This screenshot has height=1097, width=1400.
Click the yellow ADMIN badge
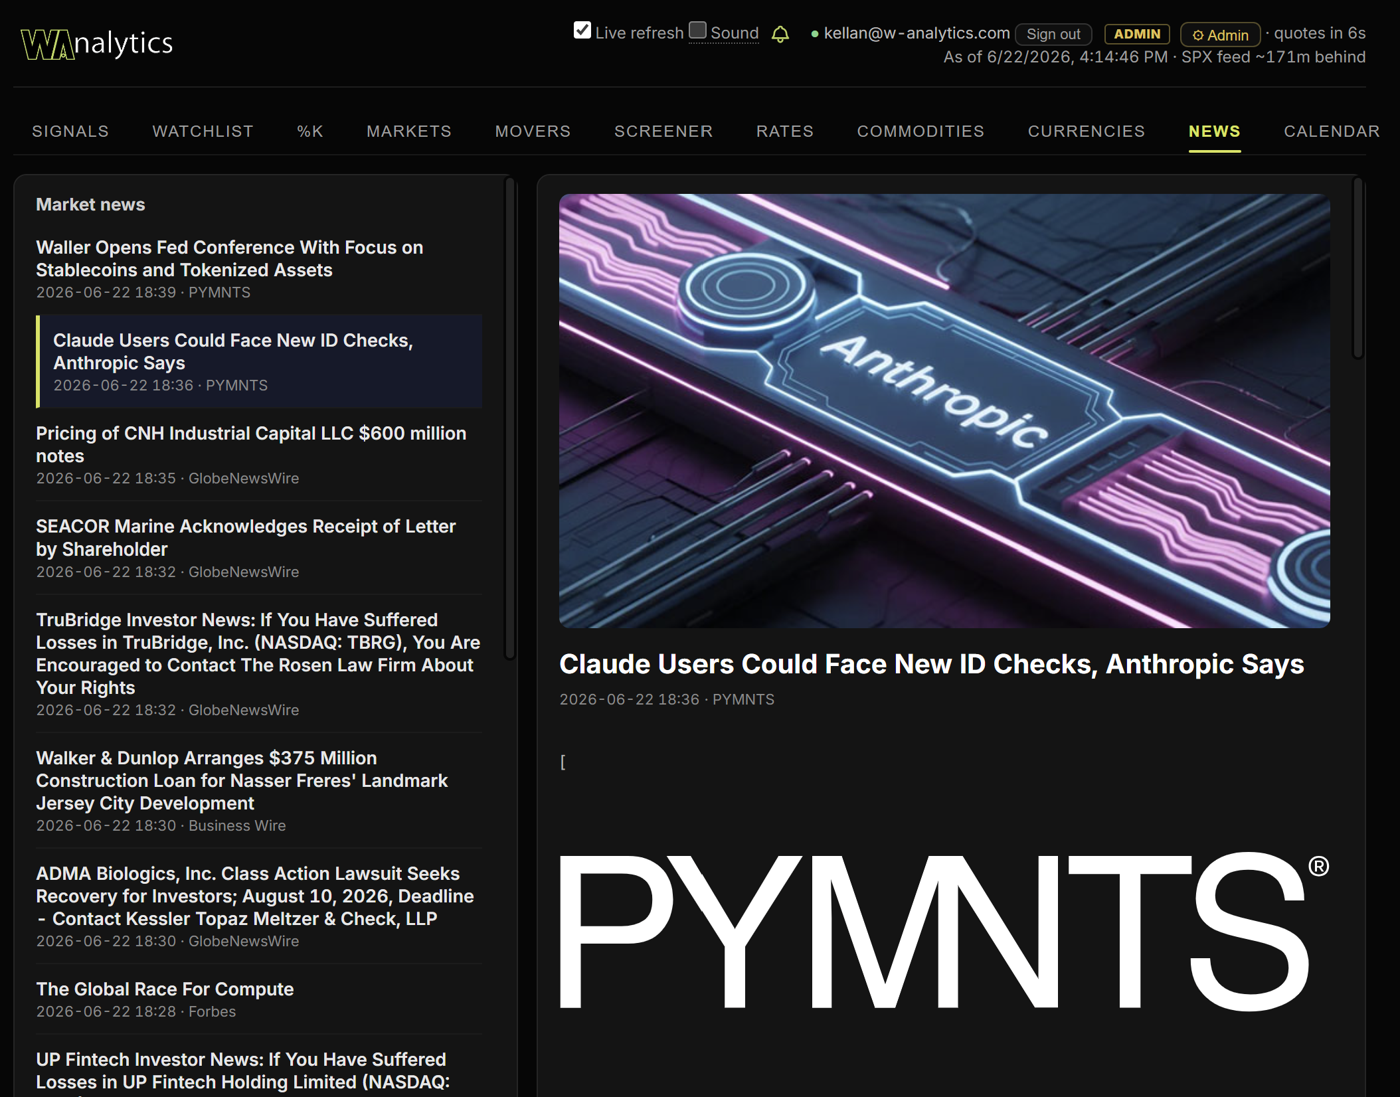(x=1137, y=34)
